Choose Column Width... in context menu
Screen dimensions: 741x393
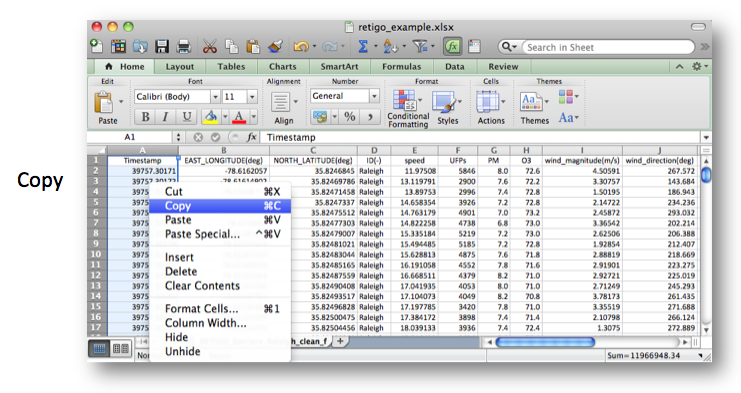[220, 323]
